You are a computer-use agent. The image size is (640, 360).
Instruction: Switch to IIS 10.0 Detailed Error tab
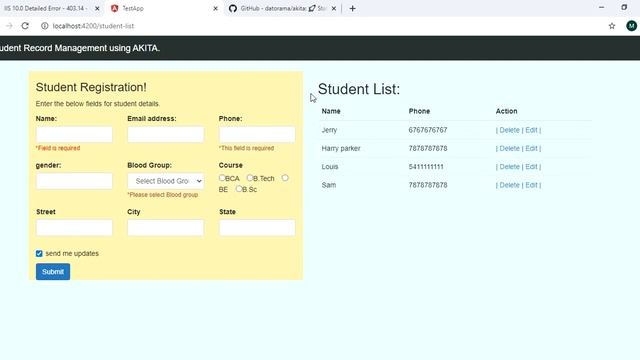tap(46, 8)
